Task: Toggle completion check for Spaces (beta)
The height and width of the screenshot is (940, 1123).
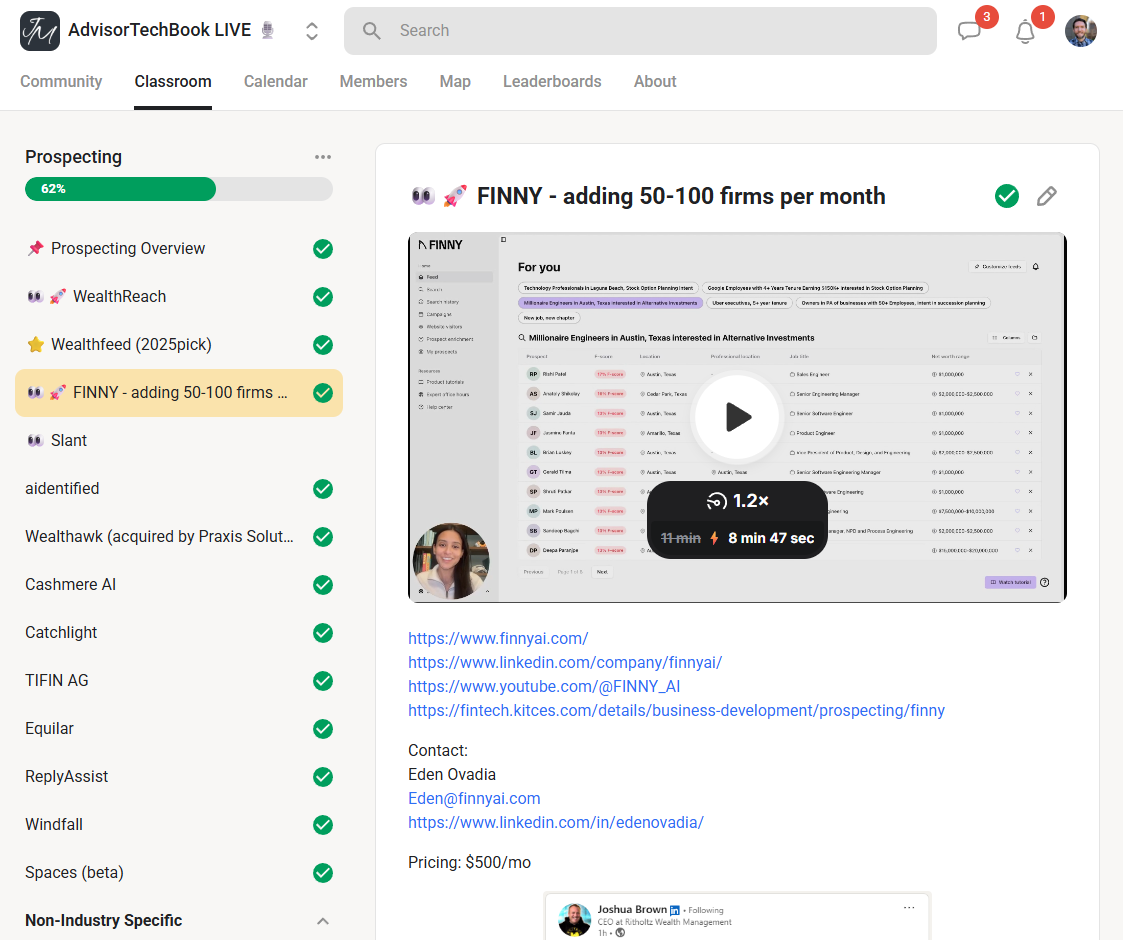Action: click(x=323, y=873)
